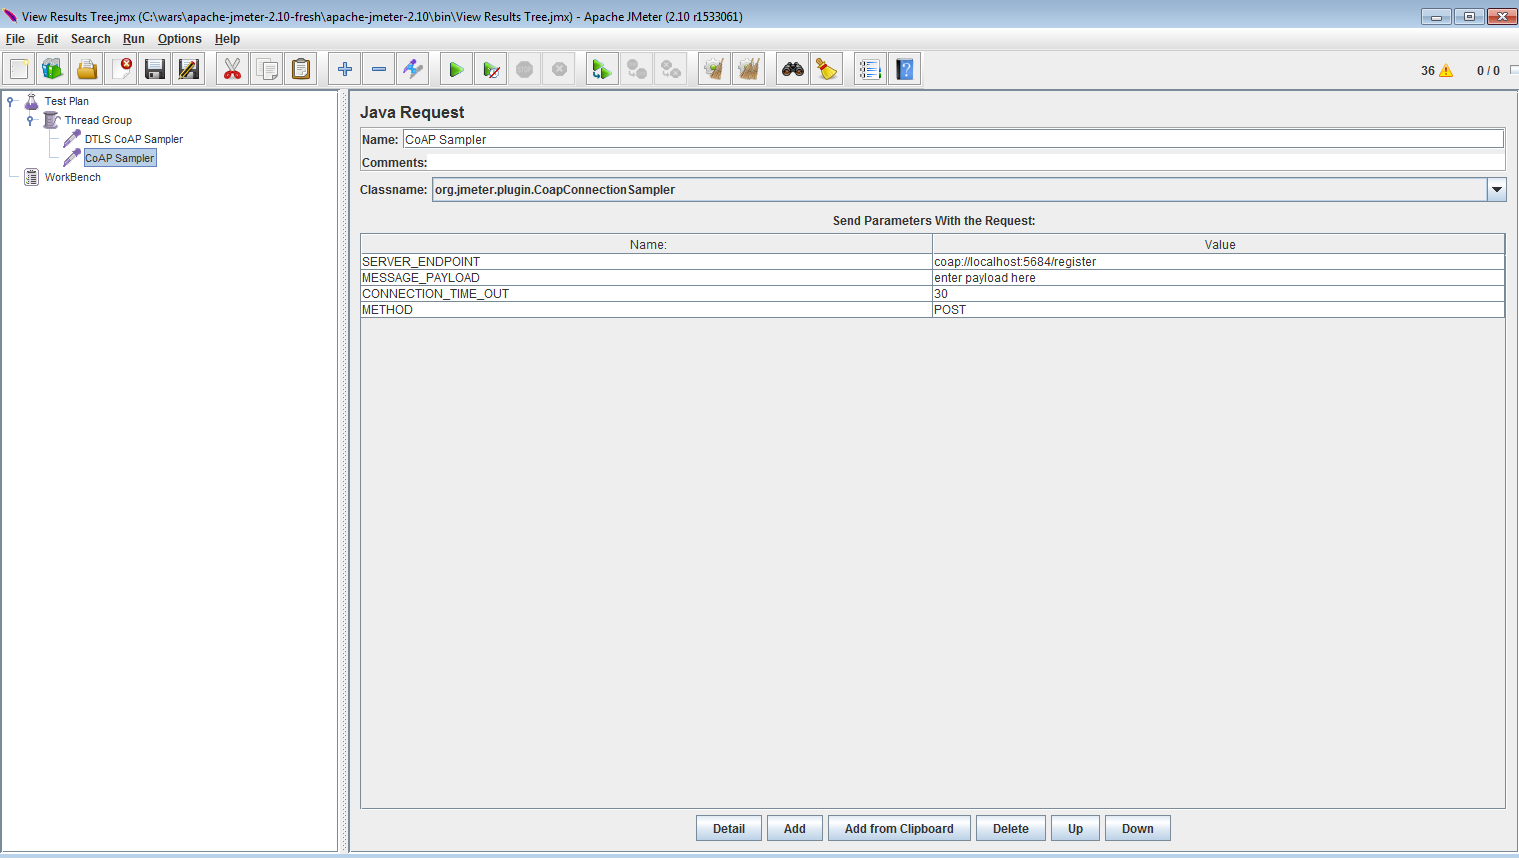Click Add from Clipboard button

[x=899, y=828]
